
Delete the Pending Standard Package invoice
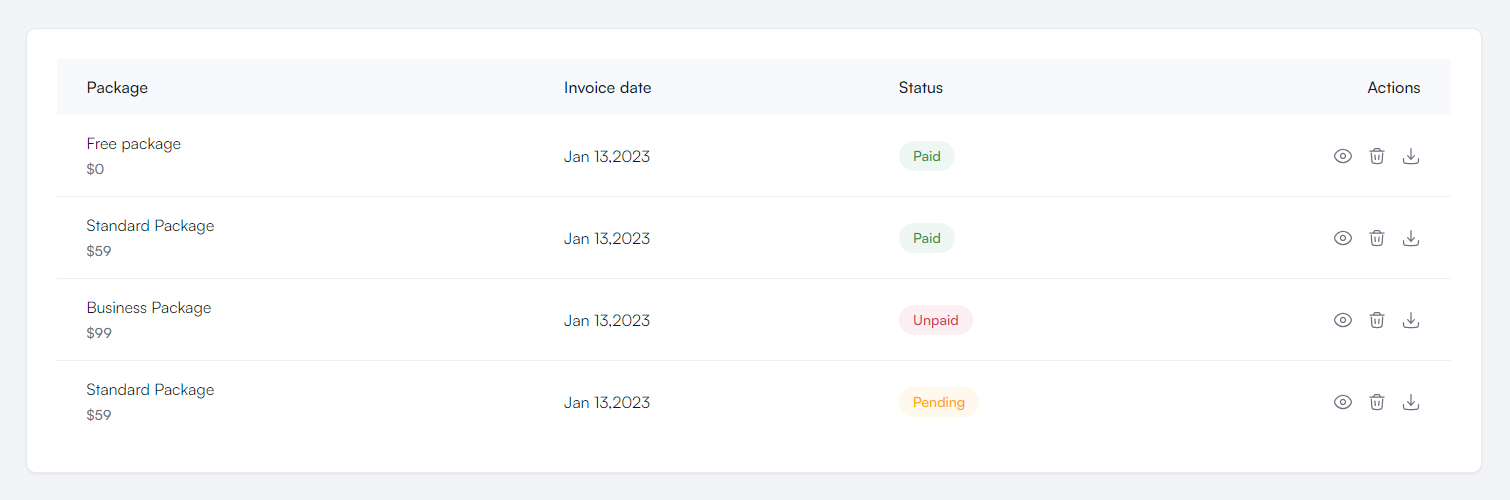tap(1377, 402)
